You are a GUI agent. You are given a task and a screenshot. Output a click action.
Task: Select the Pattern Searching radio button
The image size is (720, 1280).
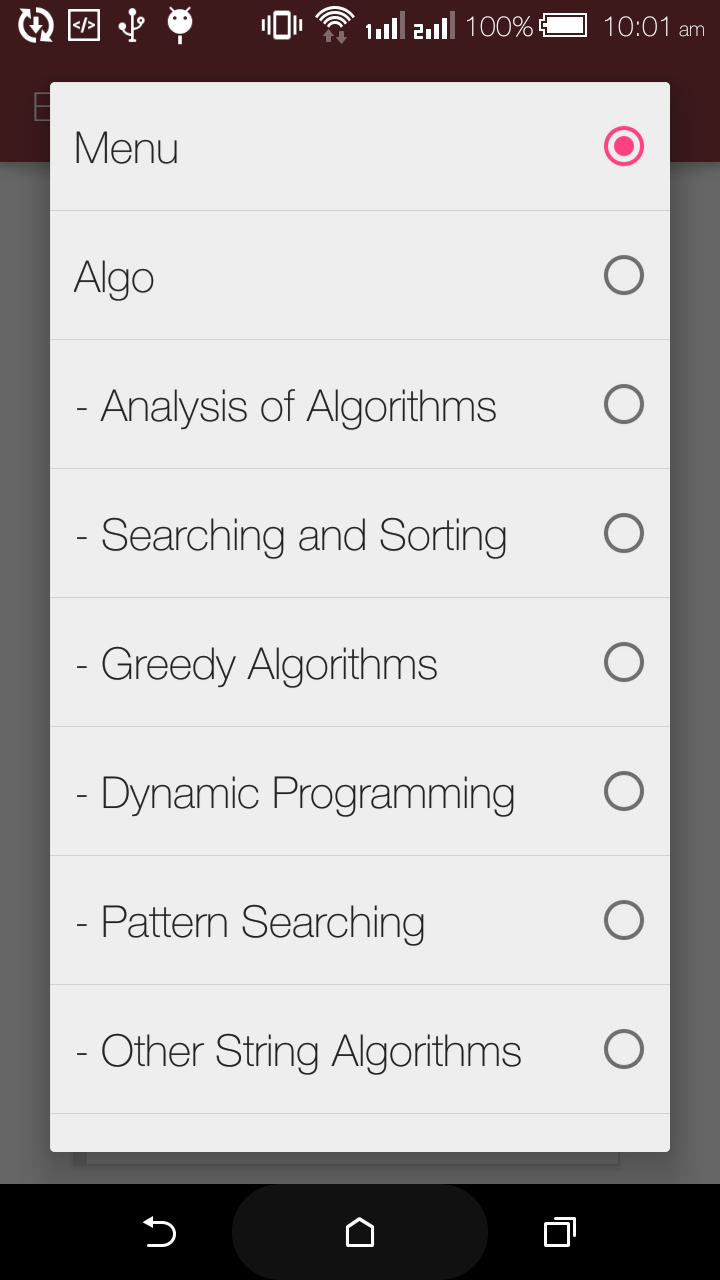(x=623, y=920)
